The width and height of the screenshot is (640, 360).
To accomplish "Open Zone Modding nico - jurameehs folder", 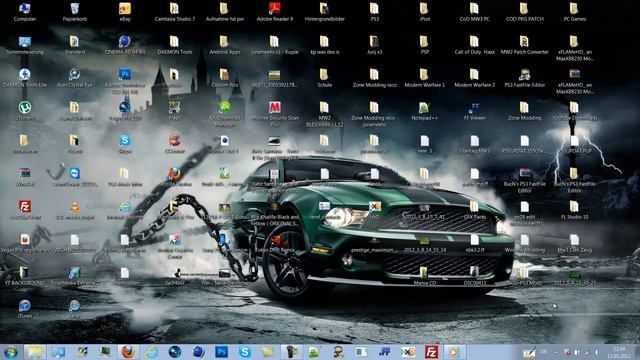I will (x=374, y=113).
